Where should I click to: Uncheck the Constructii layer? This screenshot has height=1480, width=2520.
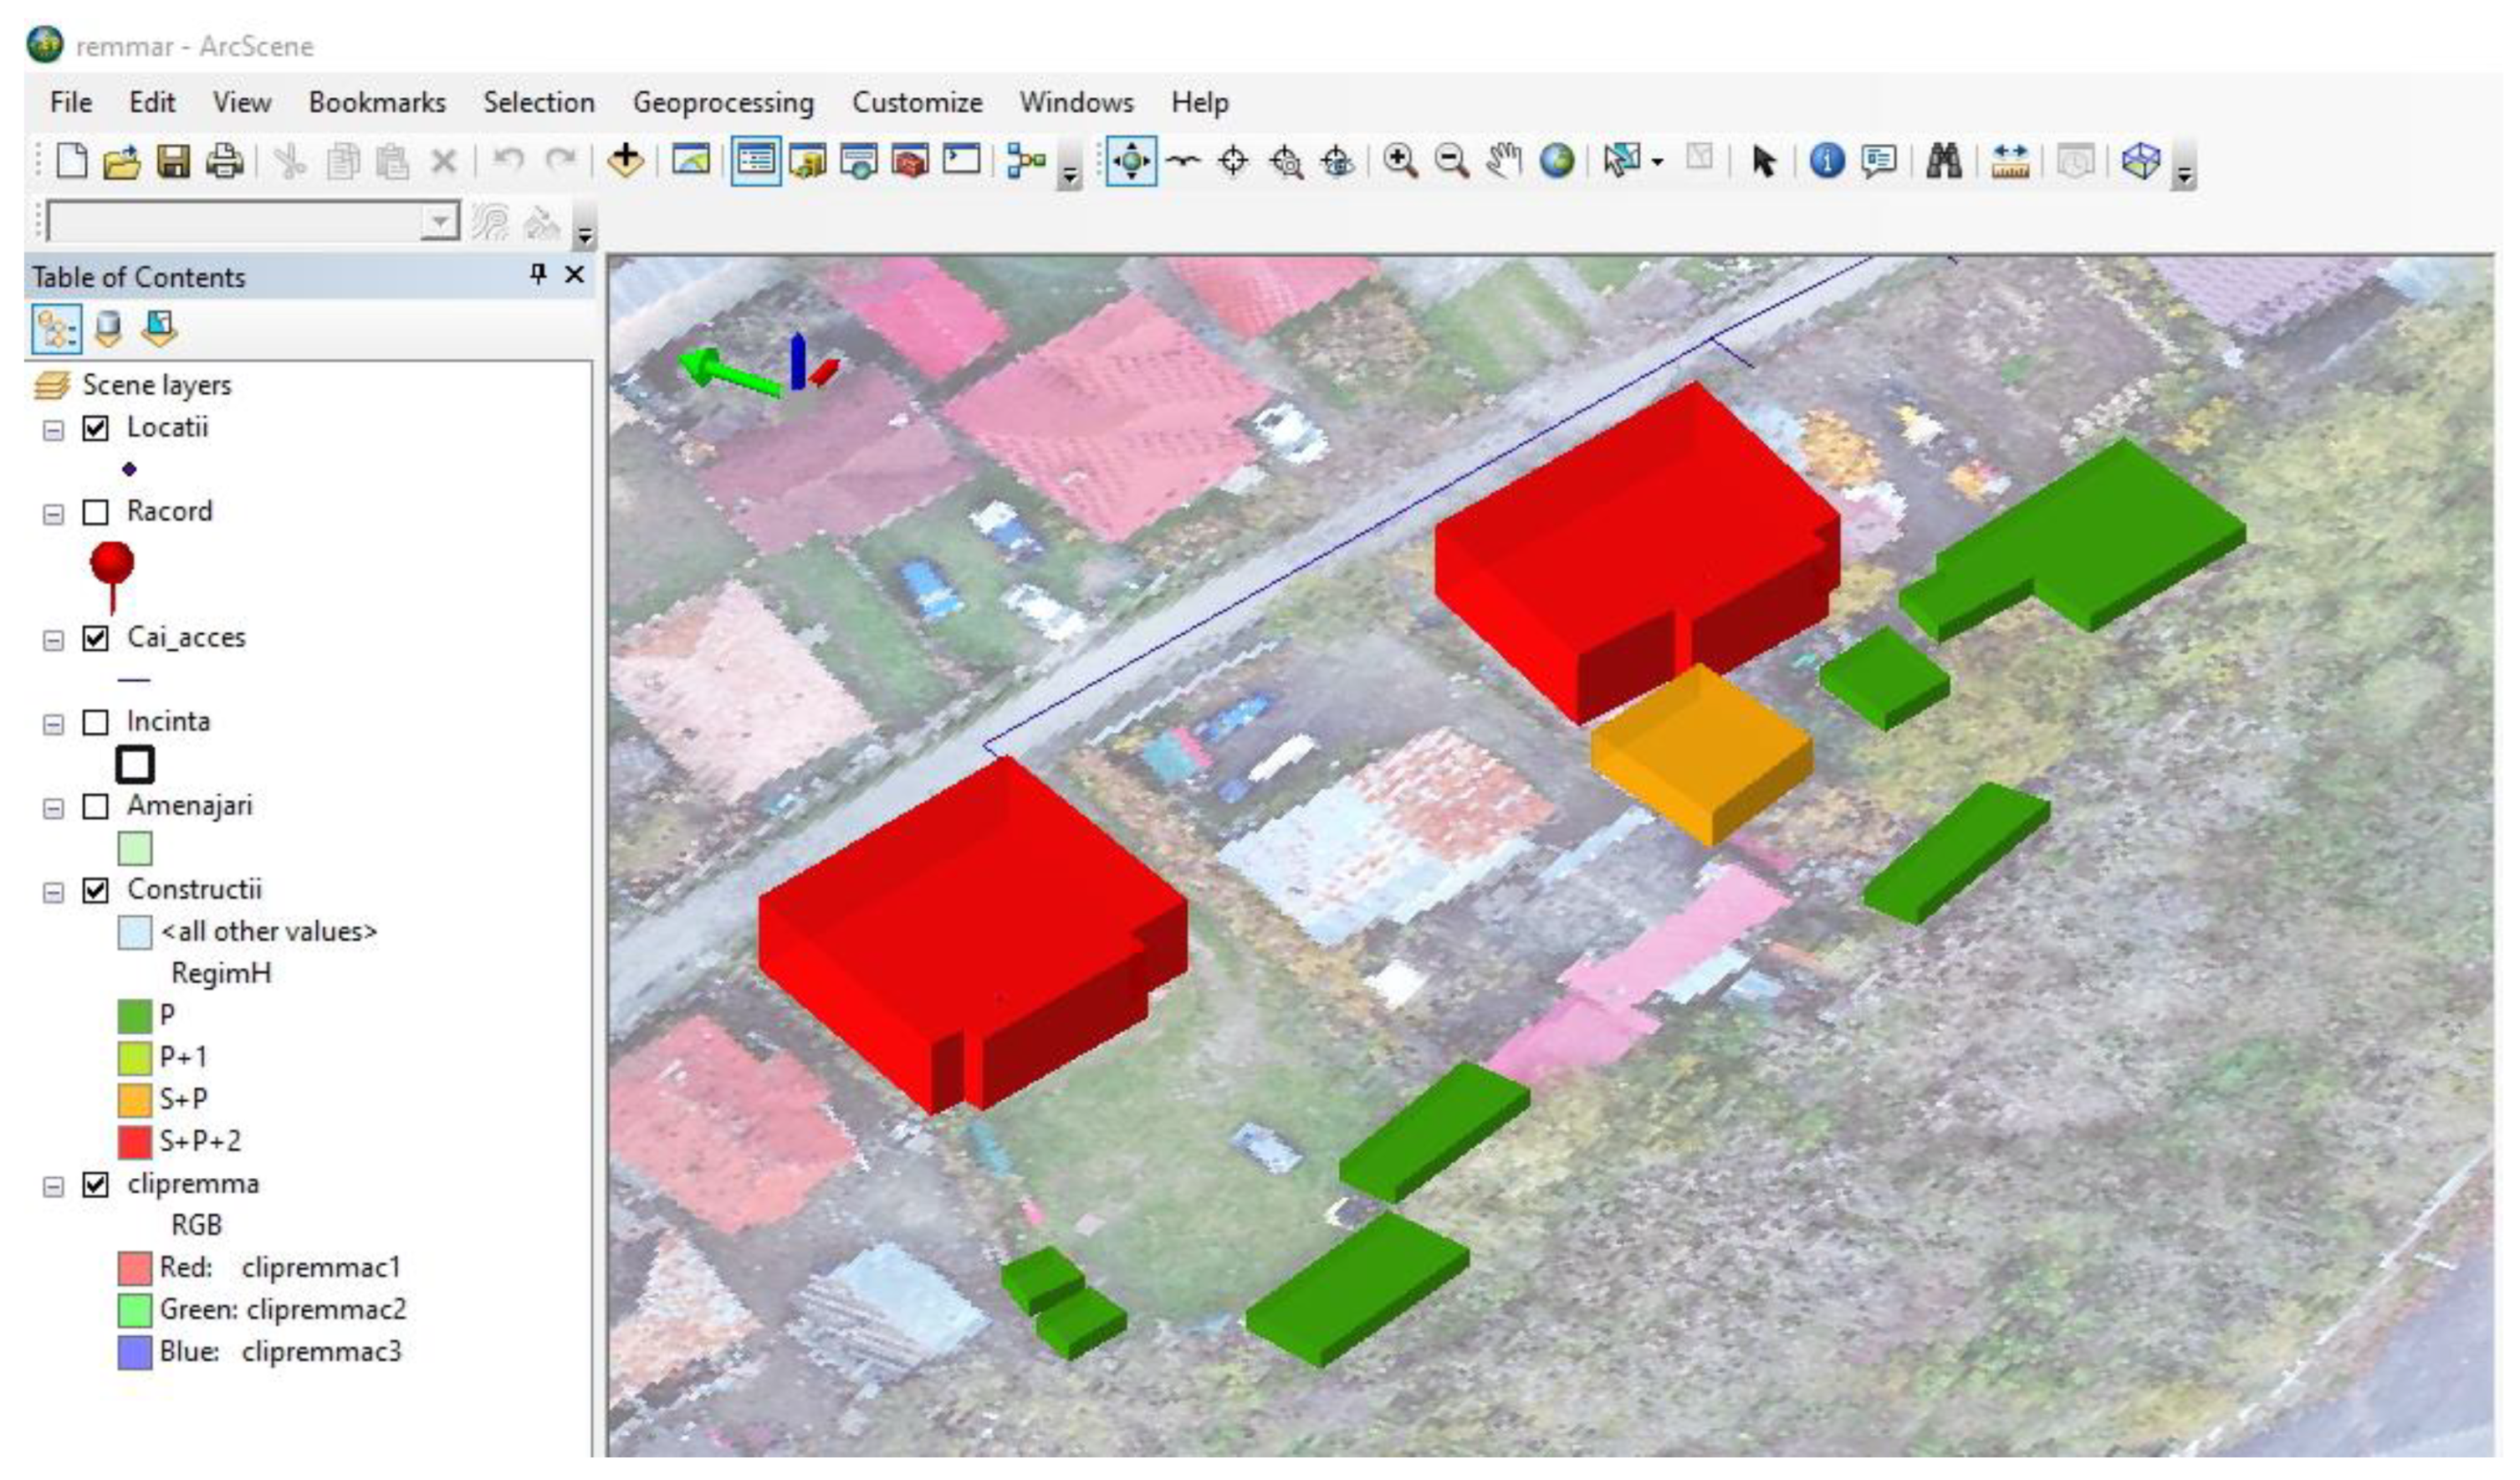pyautogui.click(x=95, y=891)
